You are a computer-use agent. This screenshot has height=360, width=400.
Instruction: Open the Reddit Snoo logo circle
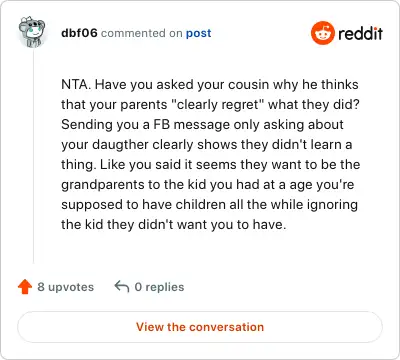322,33
